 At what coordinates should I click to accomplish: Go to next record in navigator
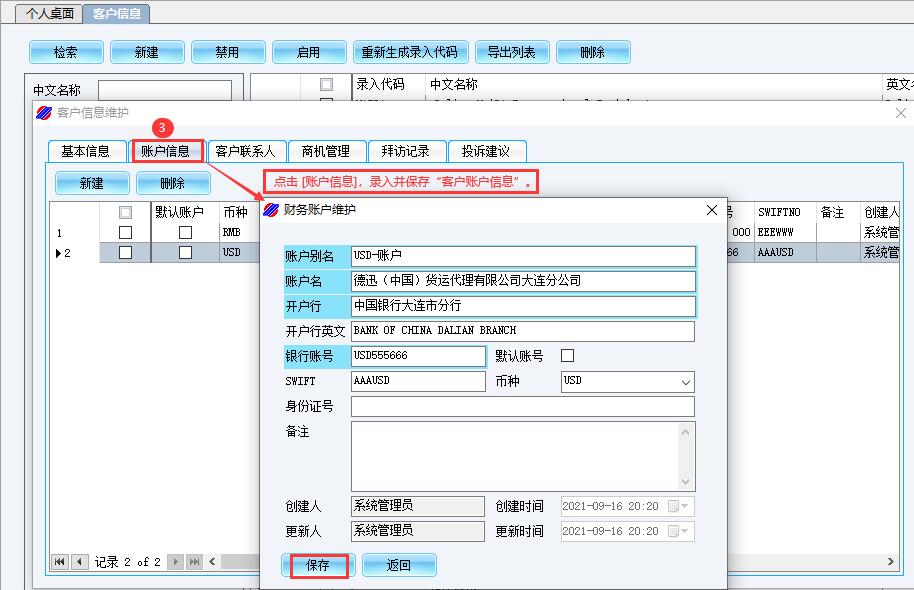[176, 562]
